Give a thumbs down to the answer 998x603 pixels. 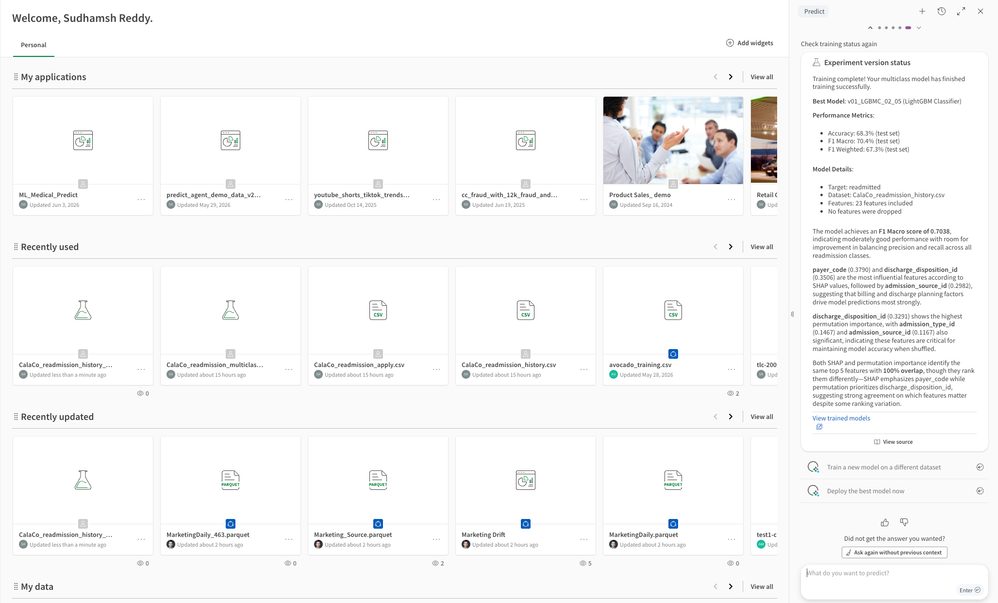(x=904, y=522)
